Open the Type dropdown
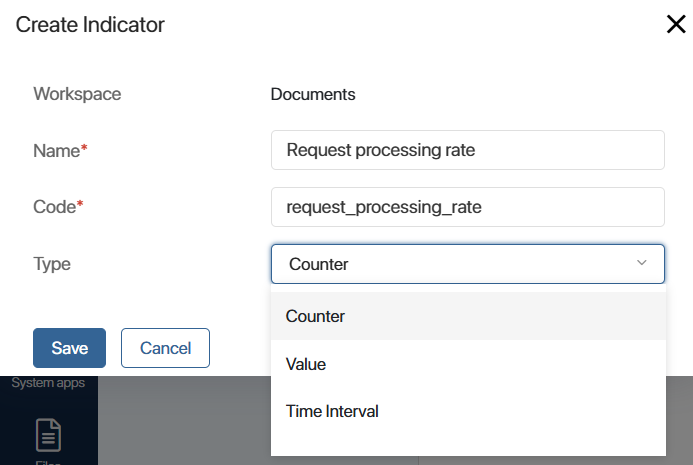693x465 pixels. click(468, 264)
